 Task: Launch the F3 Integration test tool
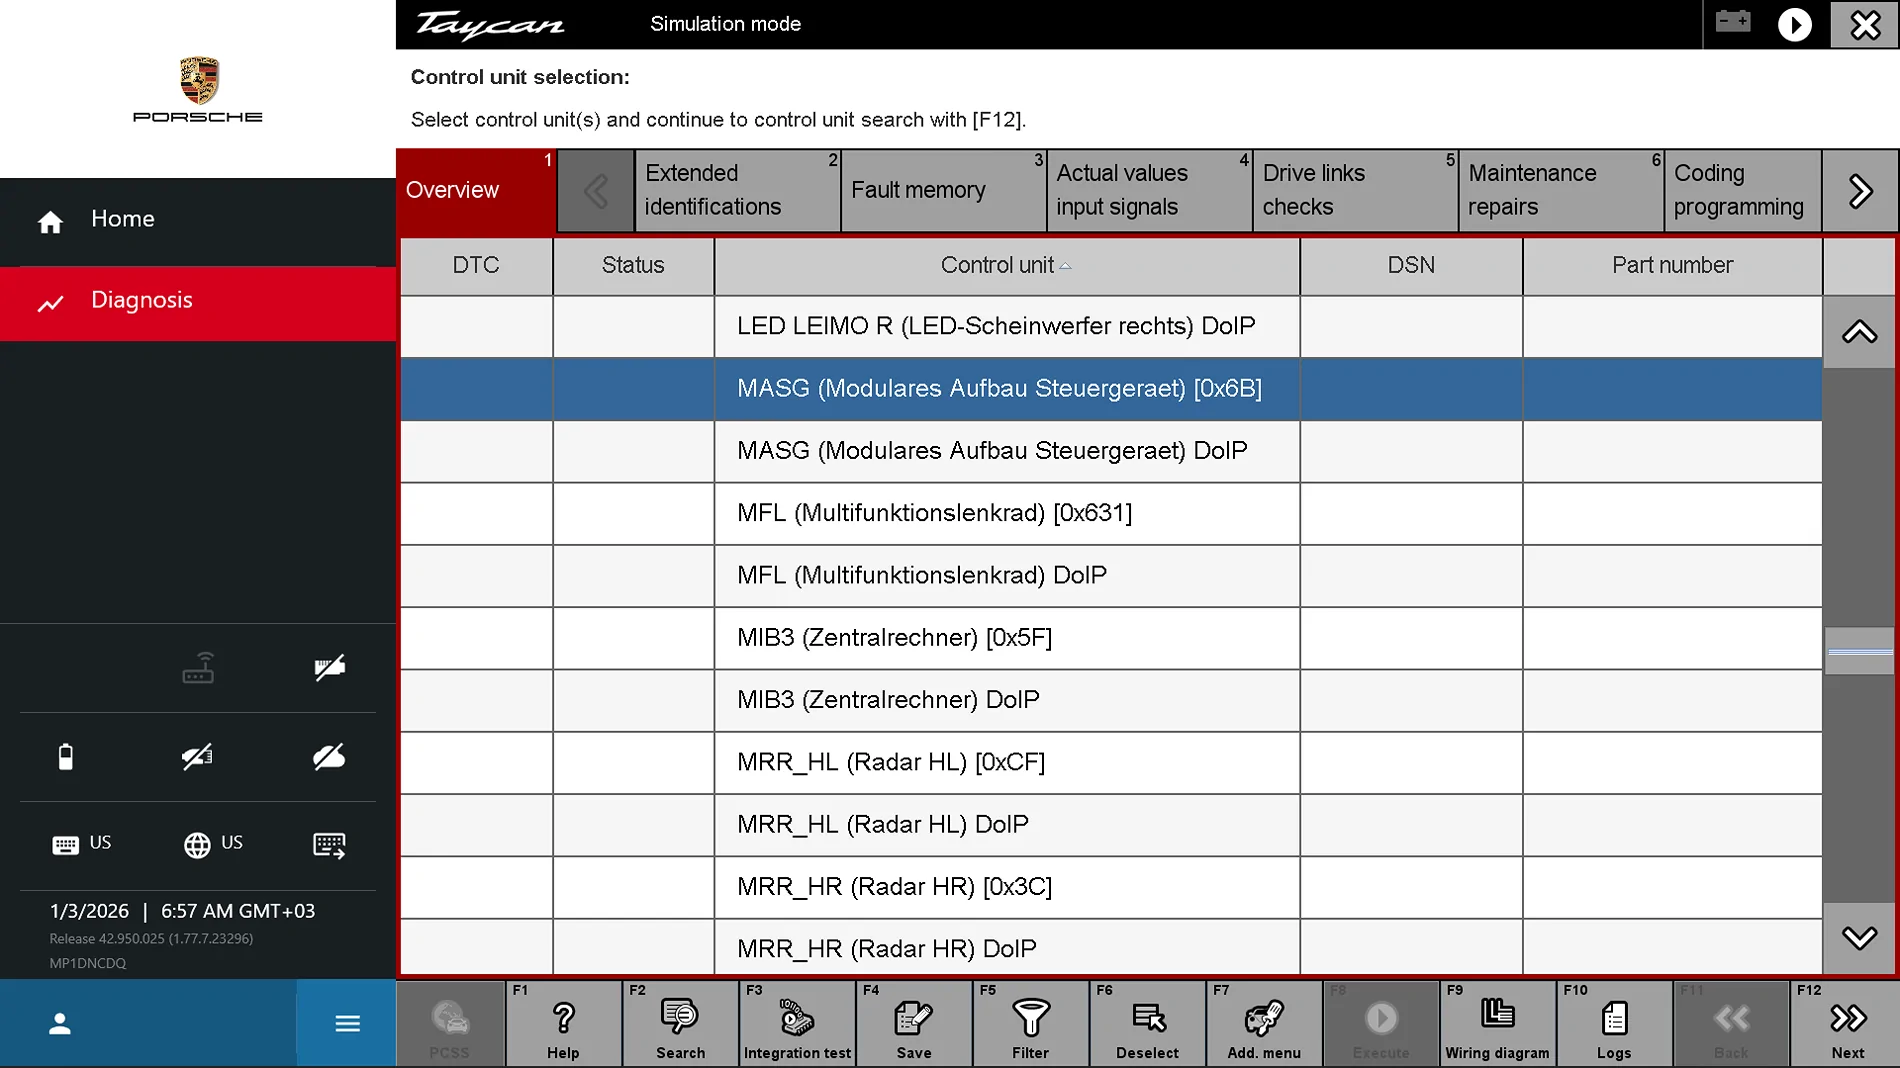coord(797,1023)
